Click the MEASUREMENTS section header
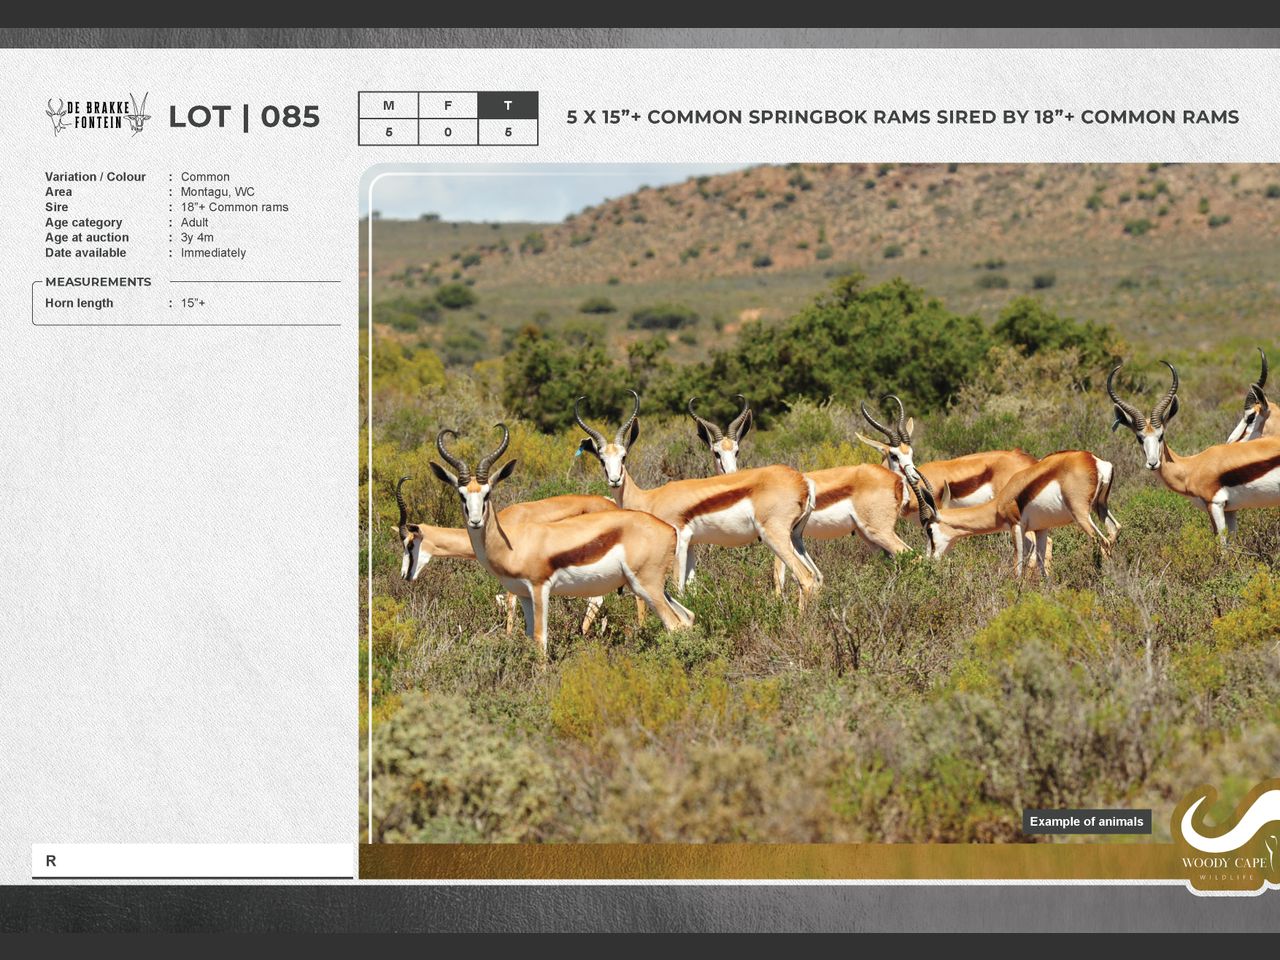This screenshot has height=960, width=1280. (98, 282)
